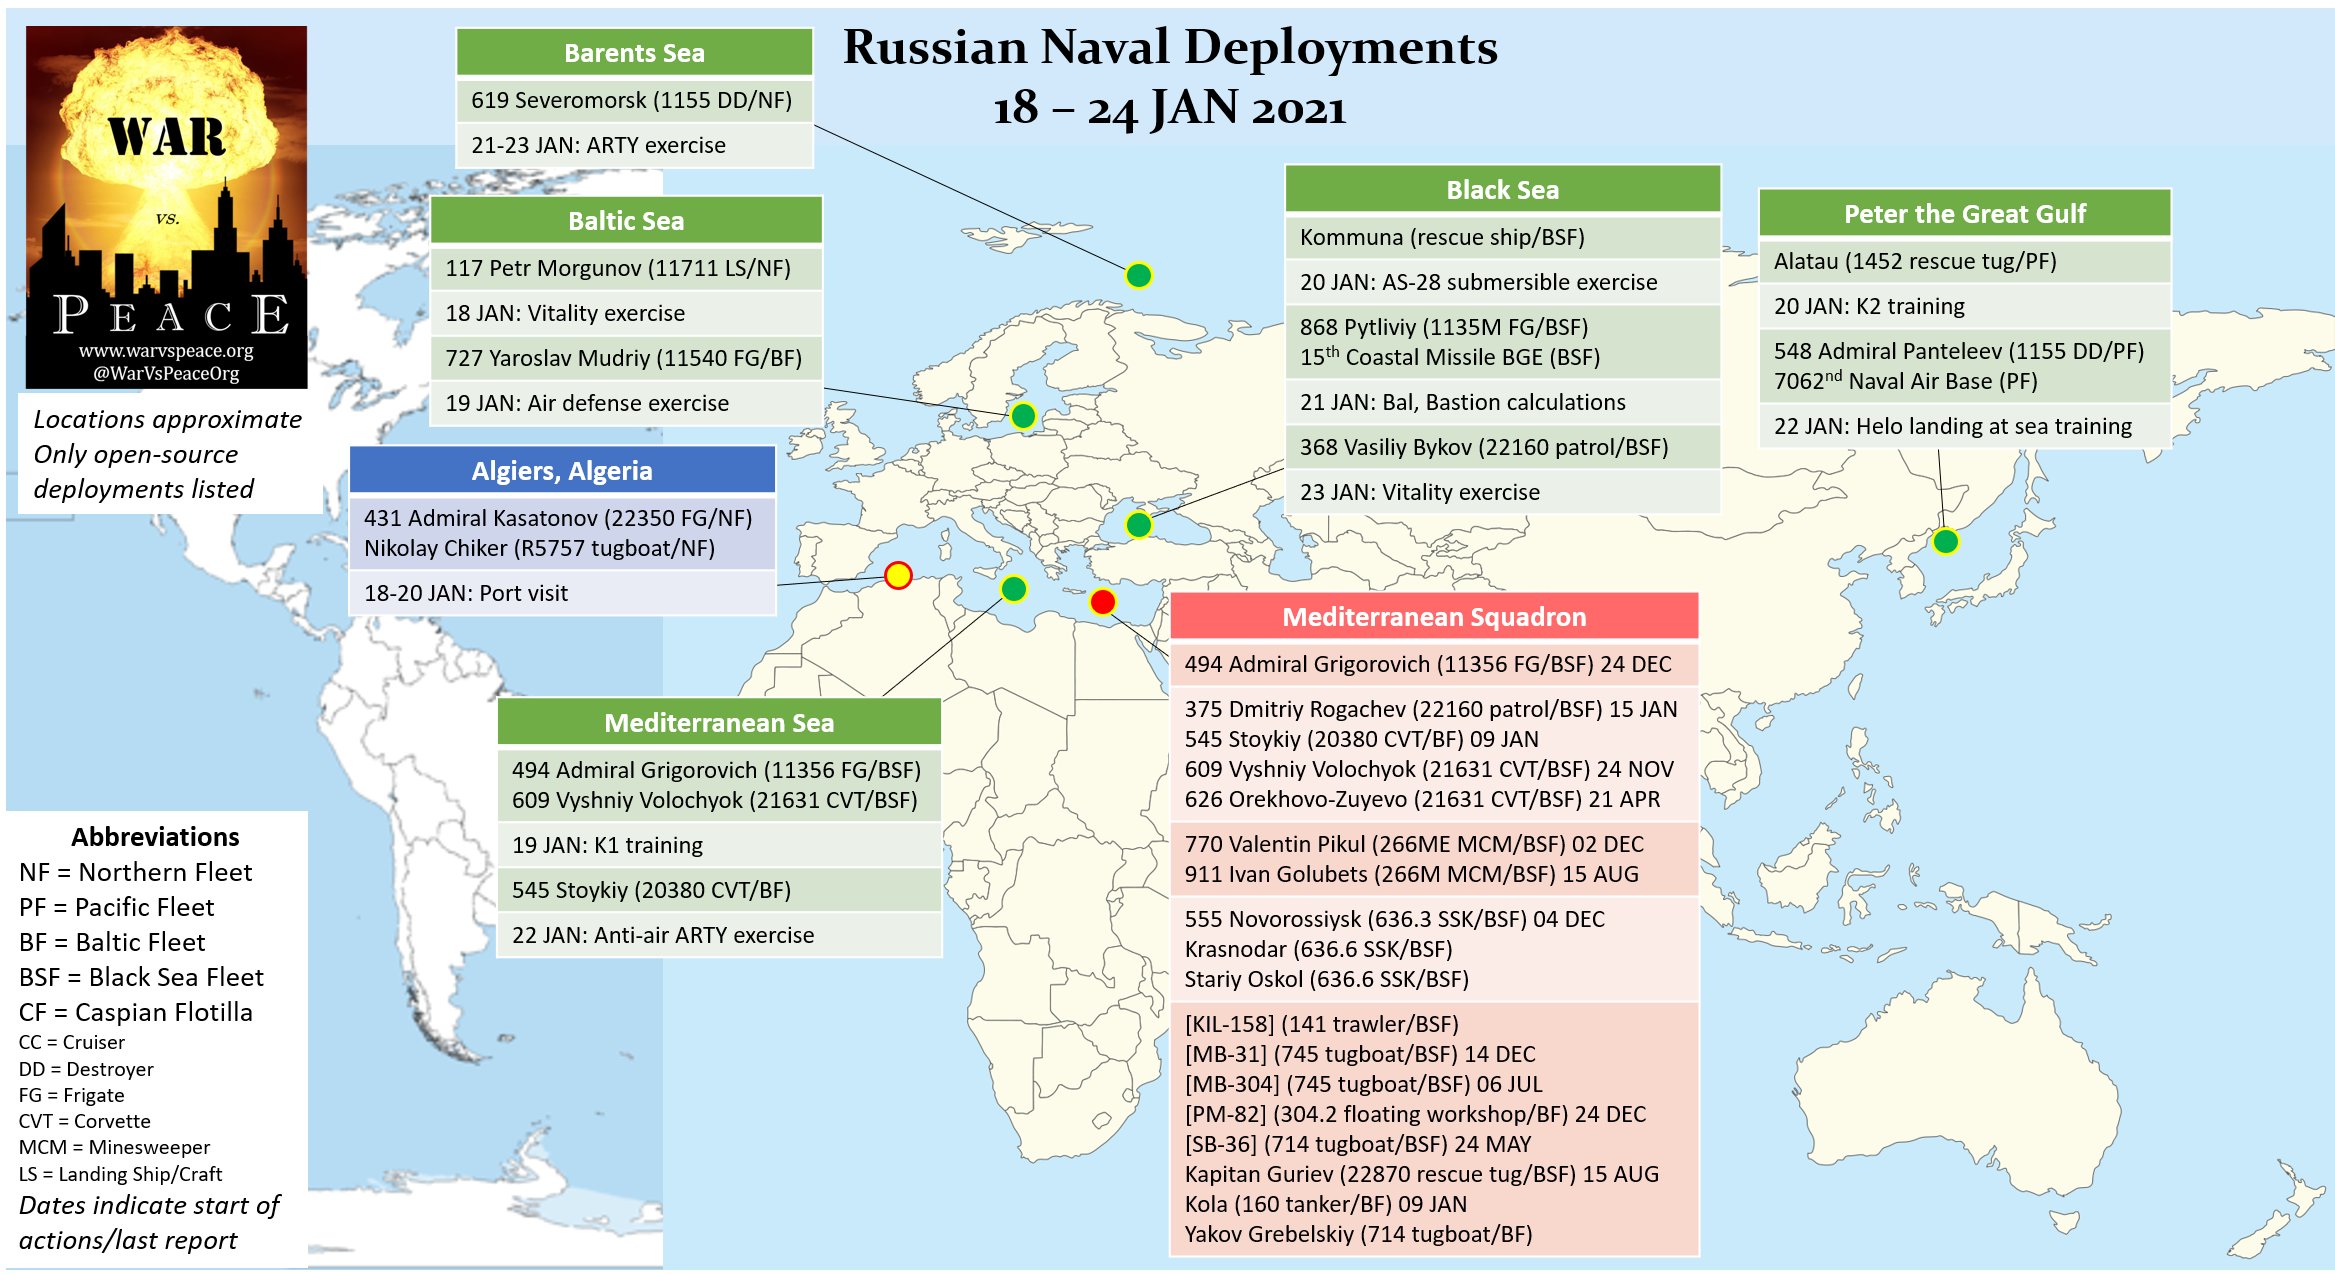Click the green Barents Sea map marker
Viewport: 2335px width, 1275px height.
[x=1138, y=275]
